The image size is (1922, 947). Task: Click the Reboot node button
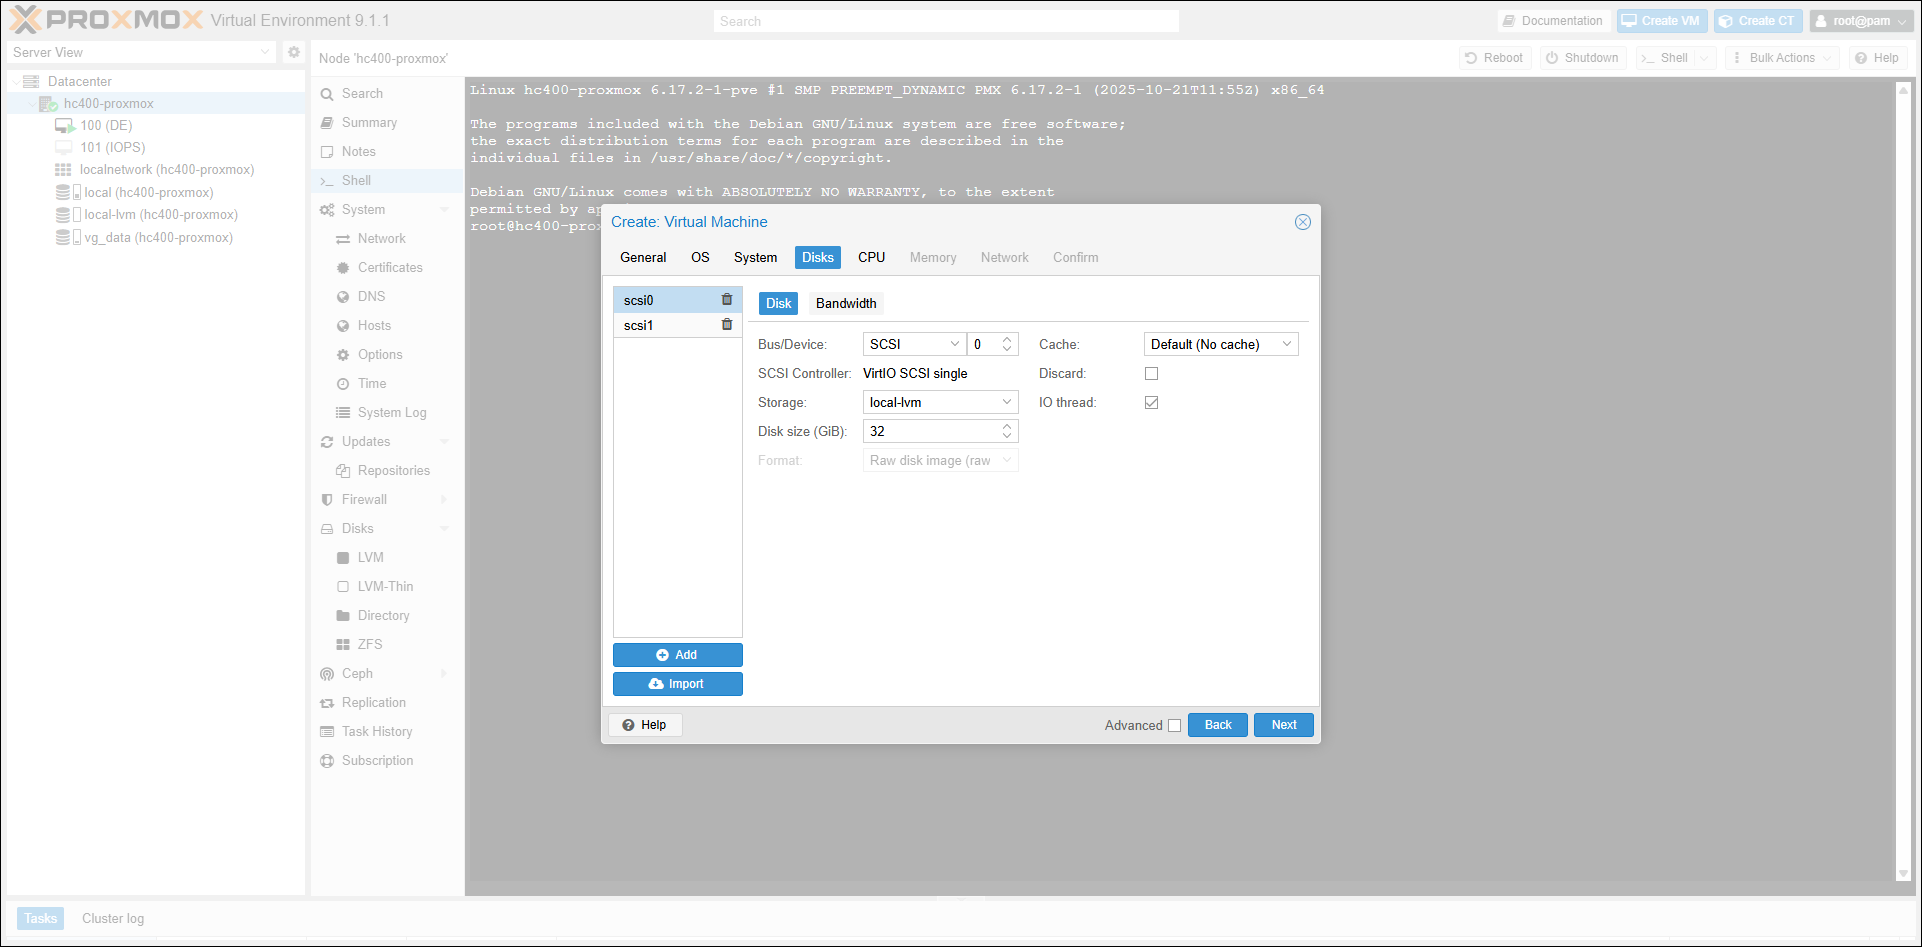tap(1494, 58)
